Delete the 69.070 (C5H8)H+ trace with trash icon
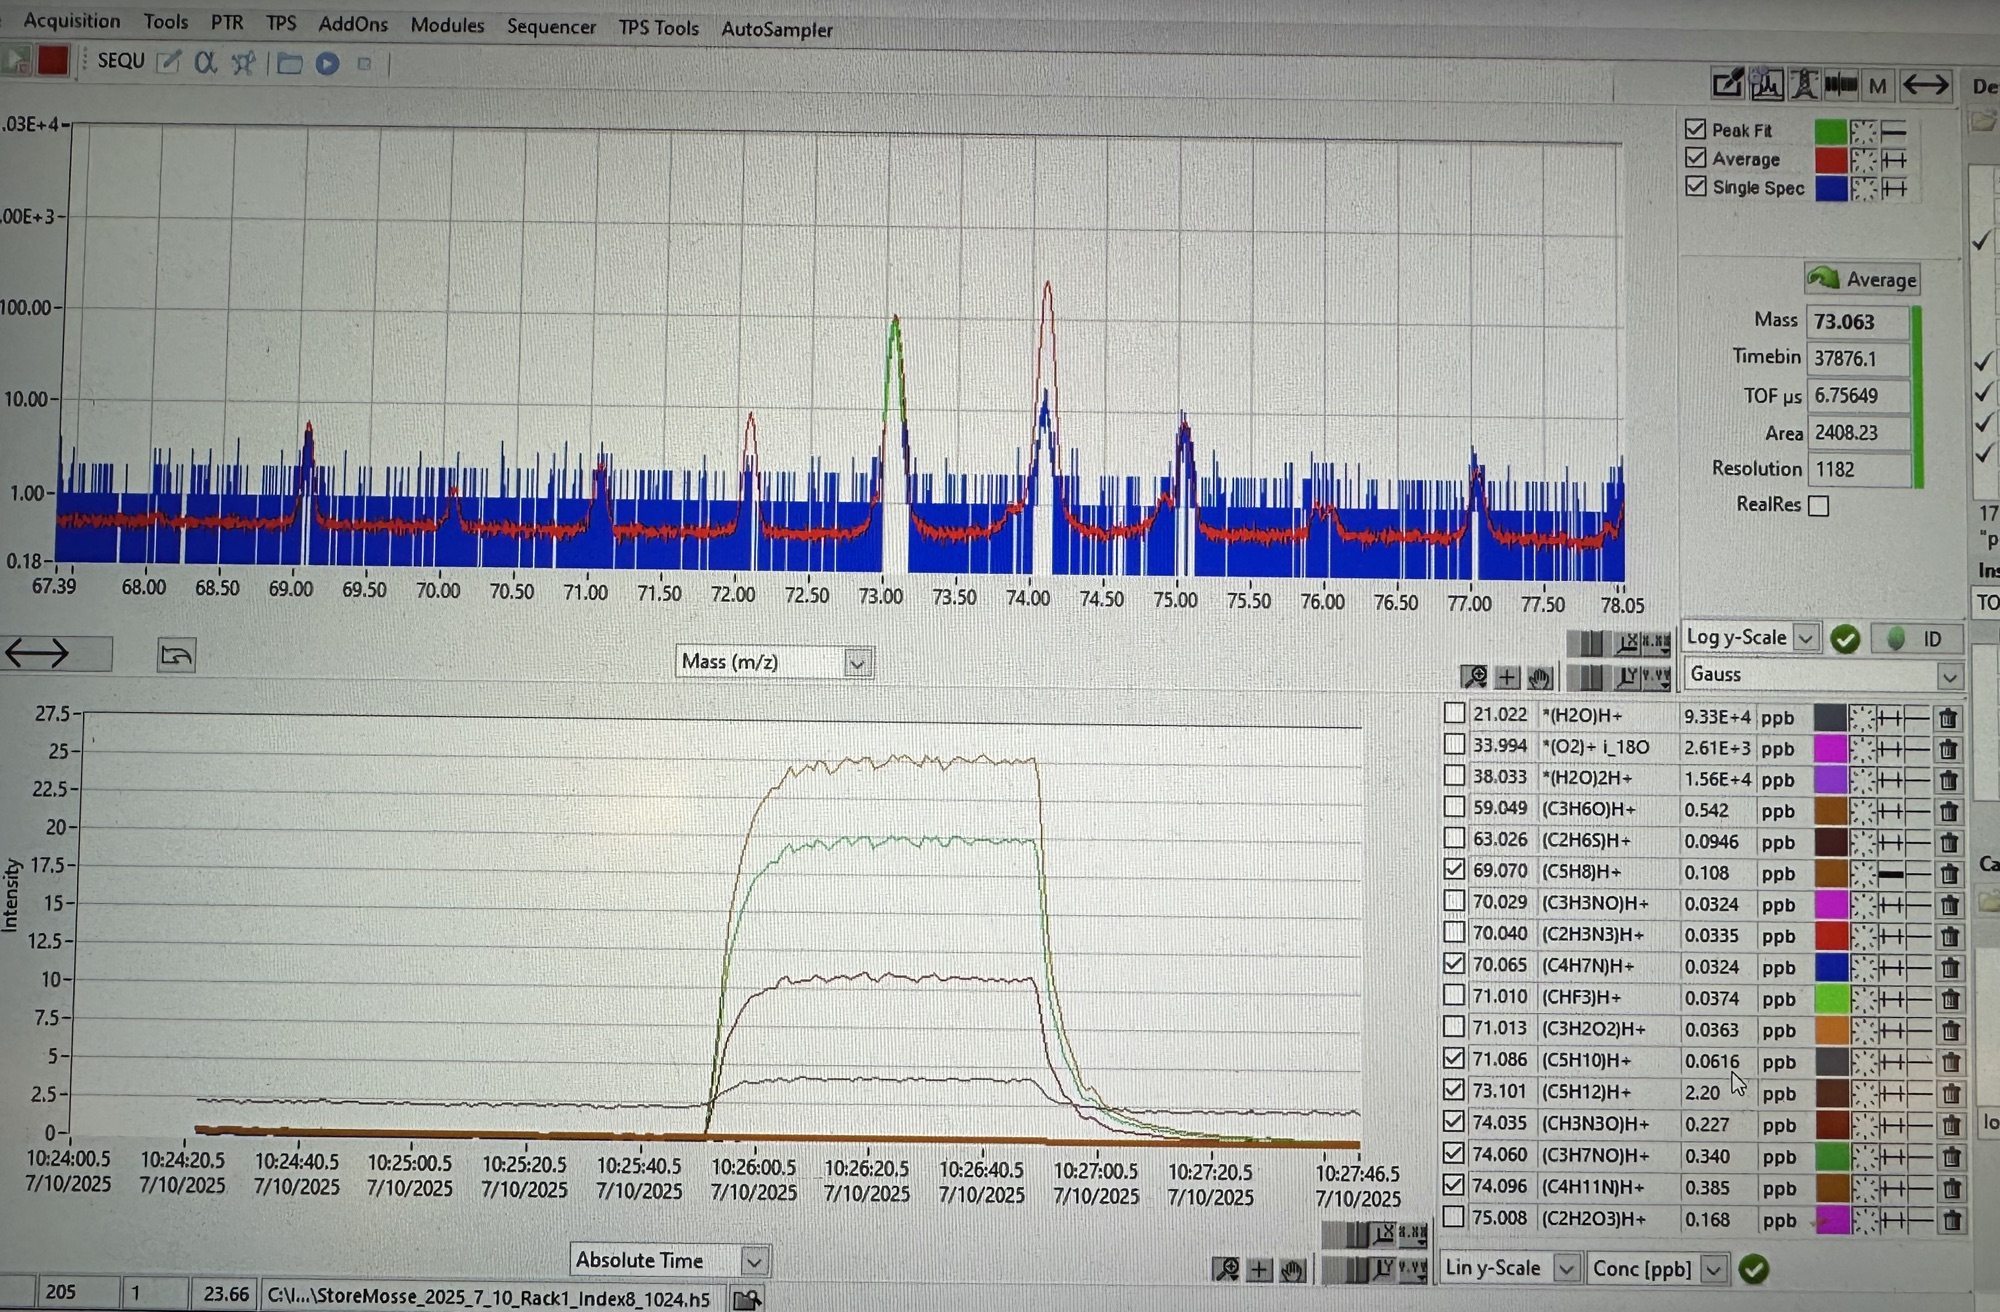Image resolution: width=2000 pixels, height=1312 pixels. point(1948,873)
